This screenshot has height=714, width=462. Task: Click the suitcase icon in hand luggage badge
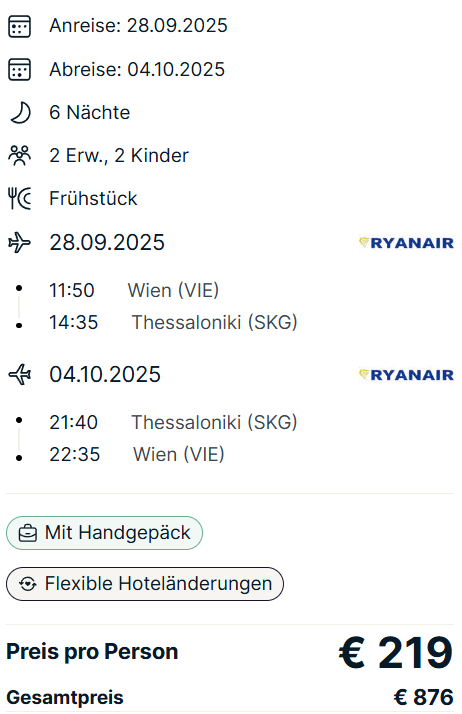click(28, 533)
